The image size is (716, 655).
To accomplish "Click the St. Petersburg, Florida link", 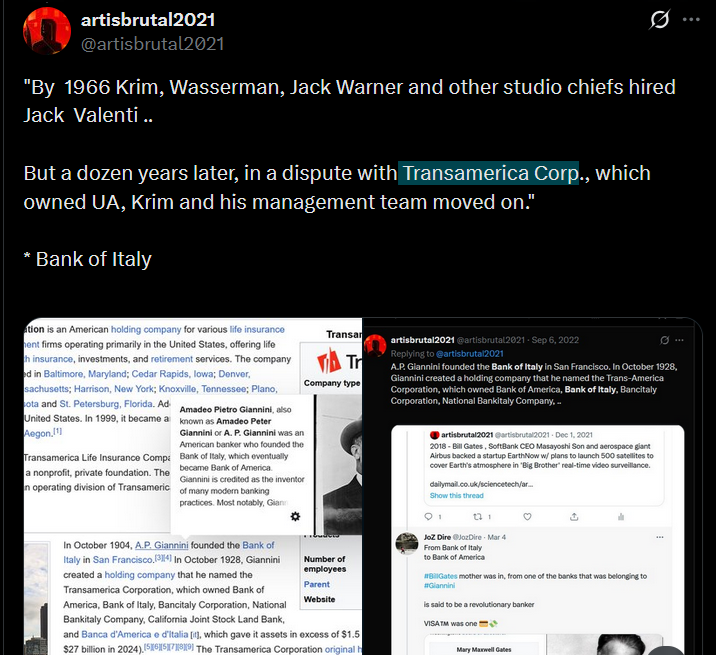I will point(106,404).
